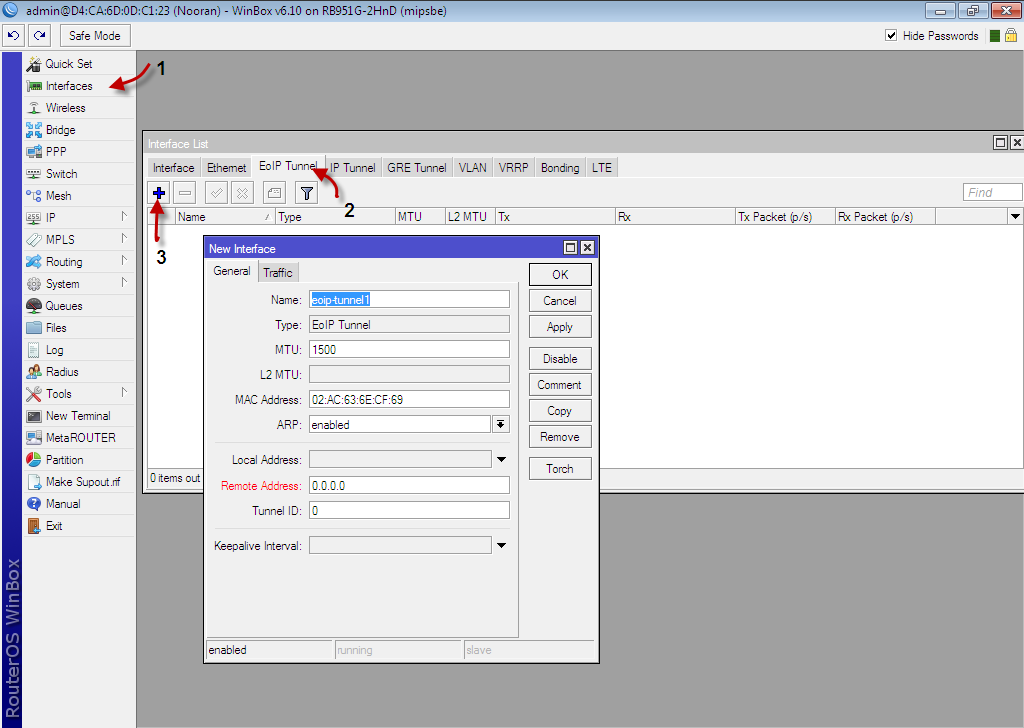1024x728 pixels.
Task: Click the padlock icon beside Hide Passwords
Action: (x=1011, y=35)
